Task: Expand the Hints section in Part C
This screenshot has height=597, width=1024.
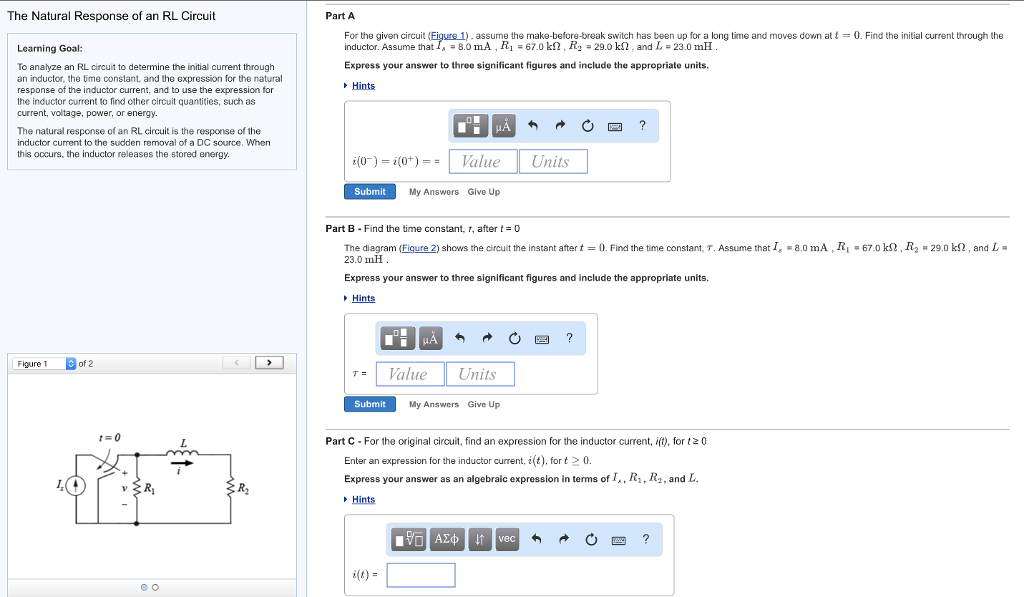Action: (361, 499)
